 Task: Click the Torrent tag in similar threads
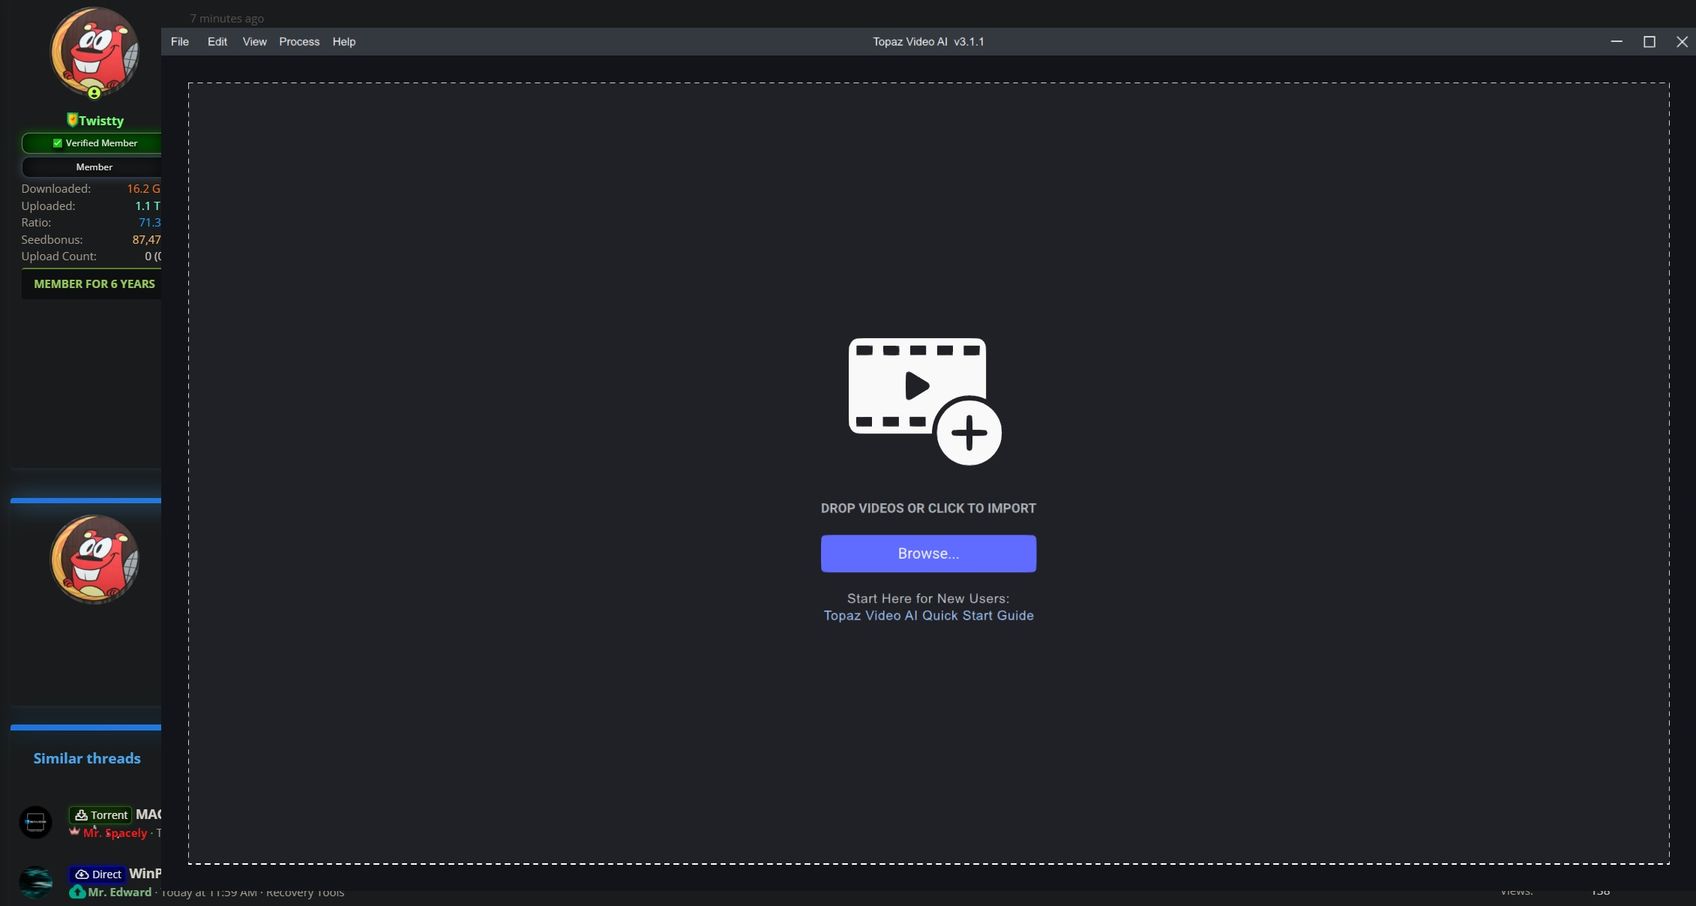click(100, 815)
